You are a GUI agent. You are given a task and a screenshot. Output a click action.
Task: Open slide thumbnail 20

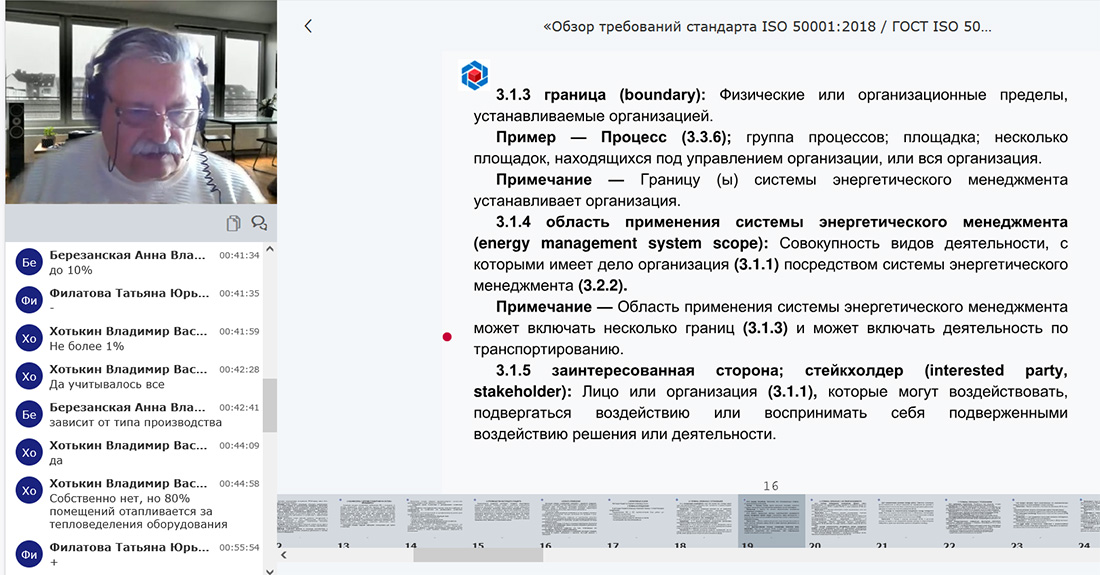(838, 520)
